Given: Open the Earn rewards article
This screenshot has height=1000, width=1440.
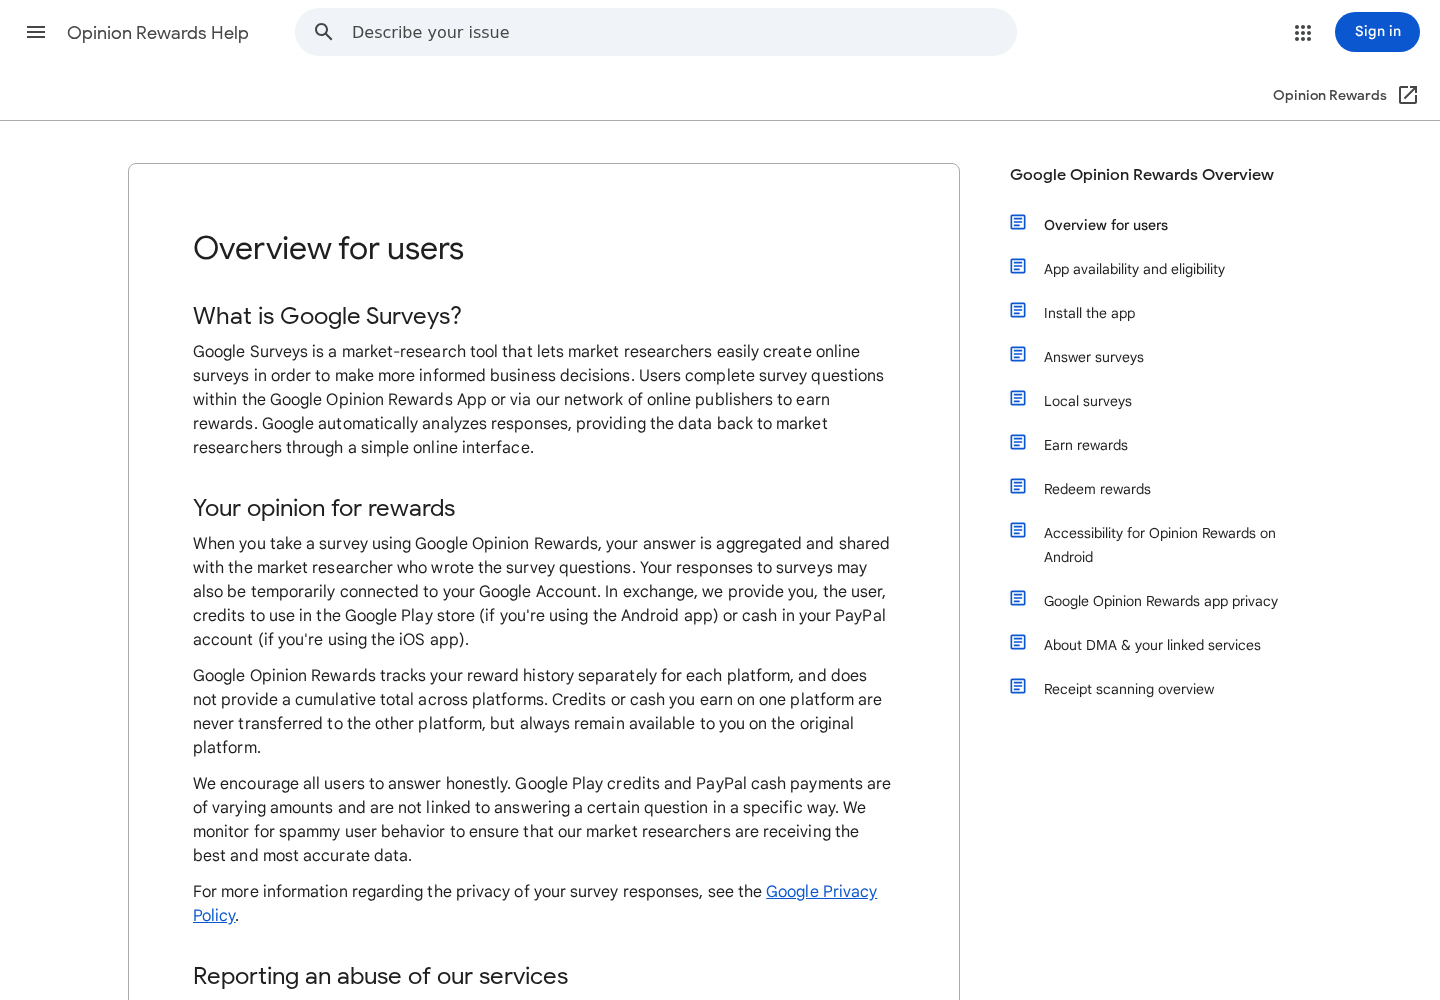Looking at the screenshot, I should click(1086, 445).
